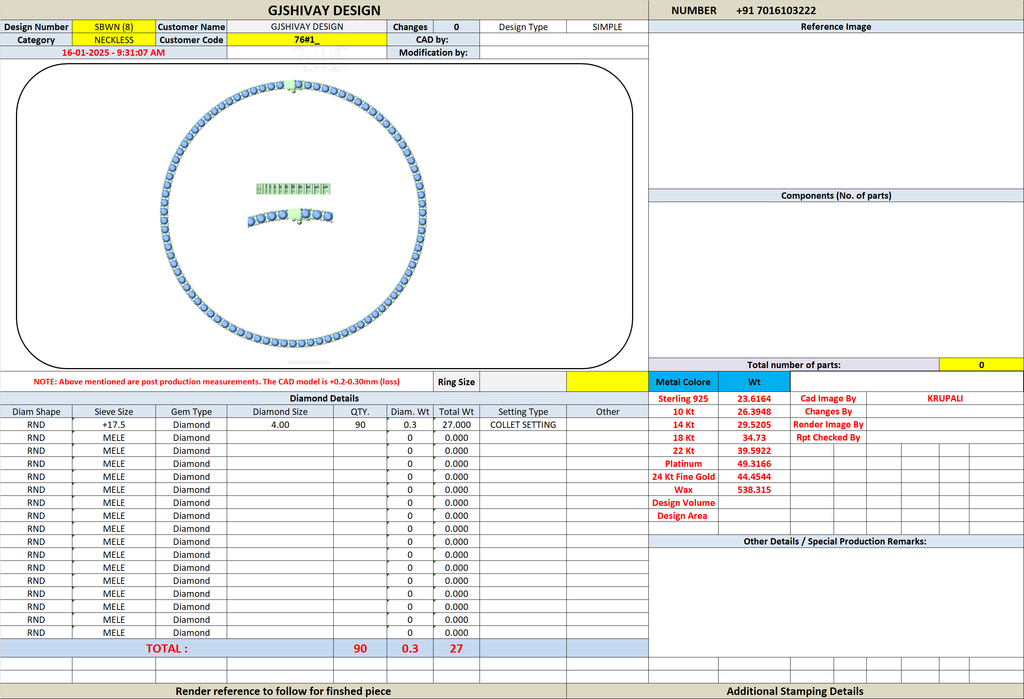This screenshot has height=699, width=1024.
Task: Select the Wax weight 538.315
Action: click(754, 490)
